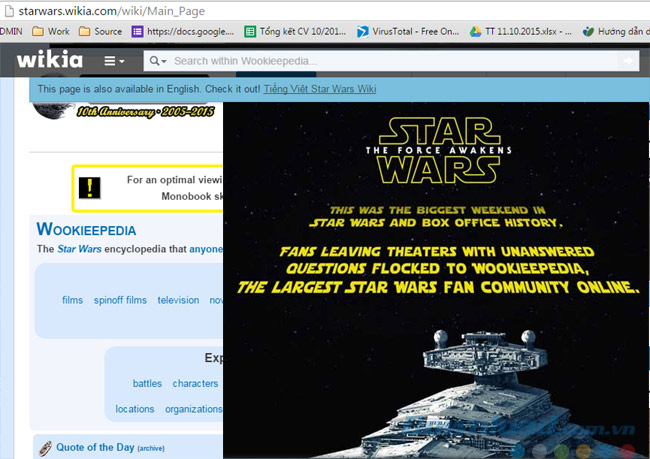650x459 pixels.
Task: Click the page icon in the address bar
Action: pos(9,11)
